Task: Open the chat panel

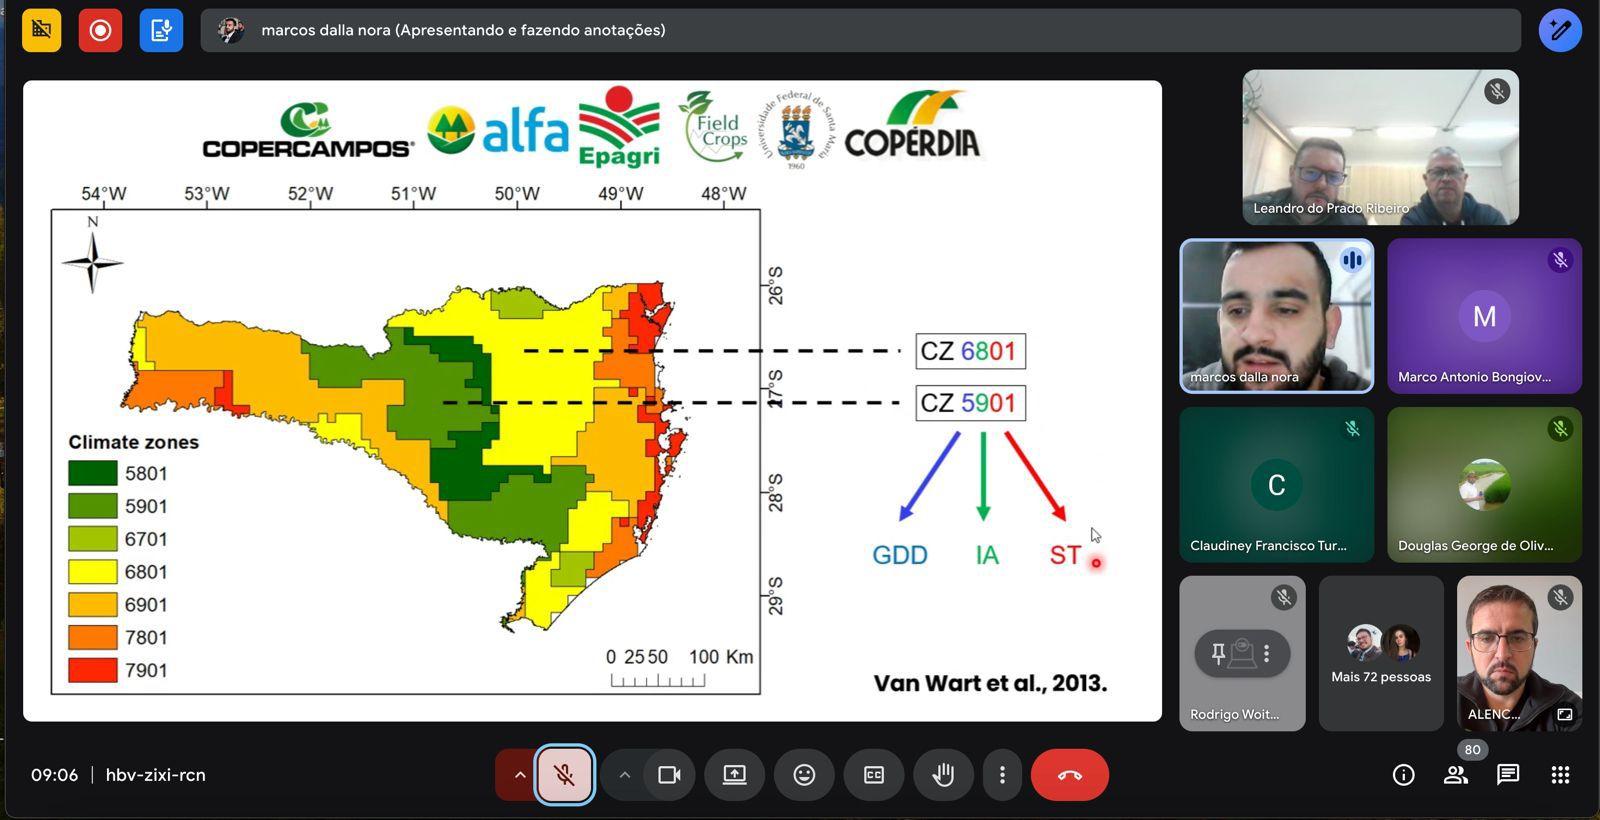Action: (1508, 775)
